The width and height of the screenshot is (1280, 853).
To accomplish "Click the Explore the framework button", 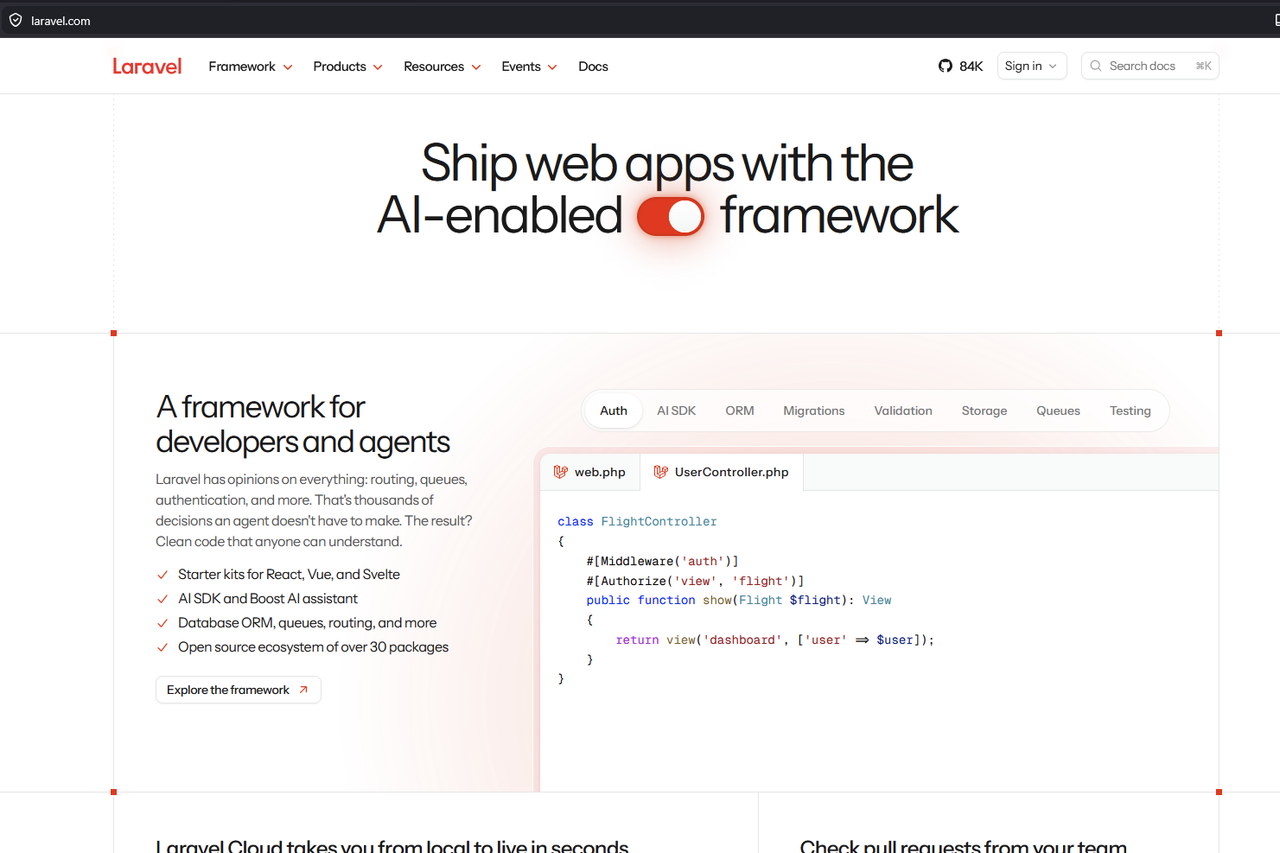I will [238, 690].
